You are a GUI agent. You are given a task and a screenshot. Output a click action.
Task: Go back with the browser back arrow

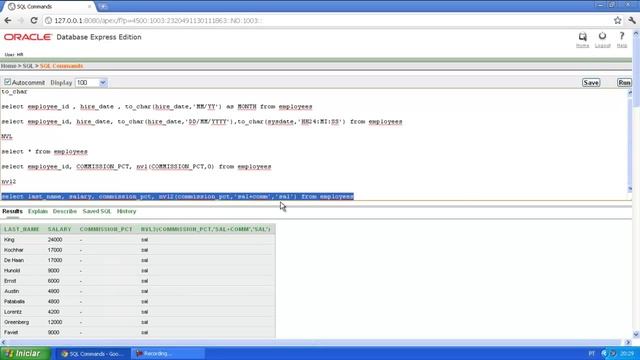coord(8,20)
